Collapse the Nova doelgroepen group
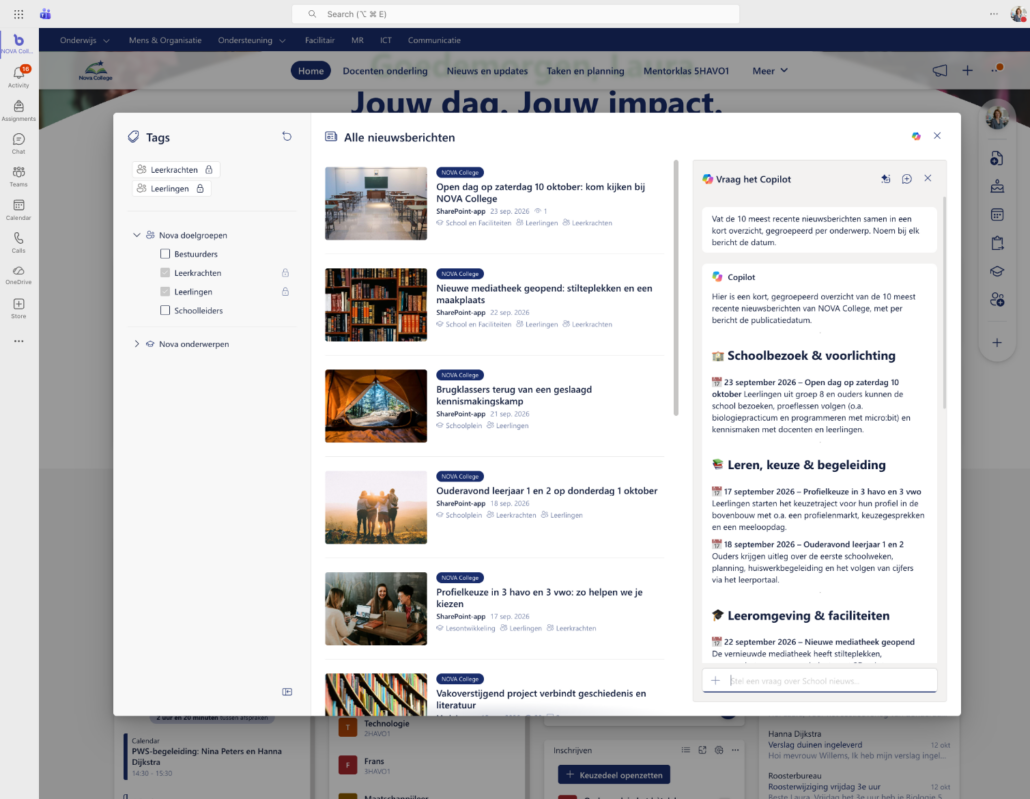This screenshot has height=799, width=1030. tap(137, 235)
